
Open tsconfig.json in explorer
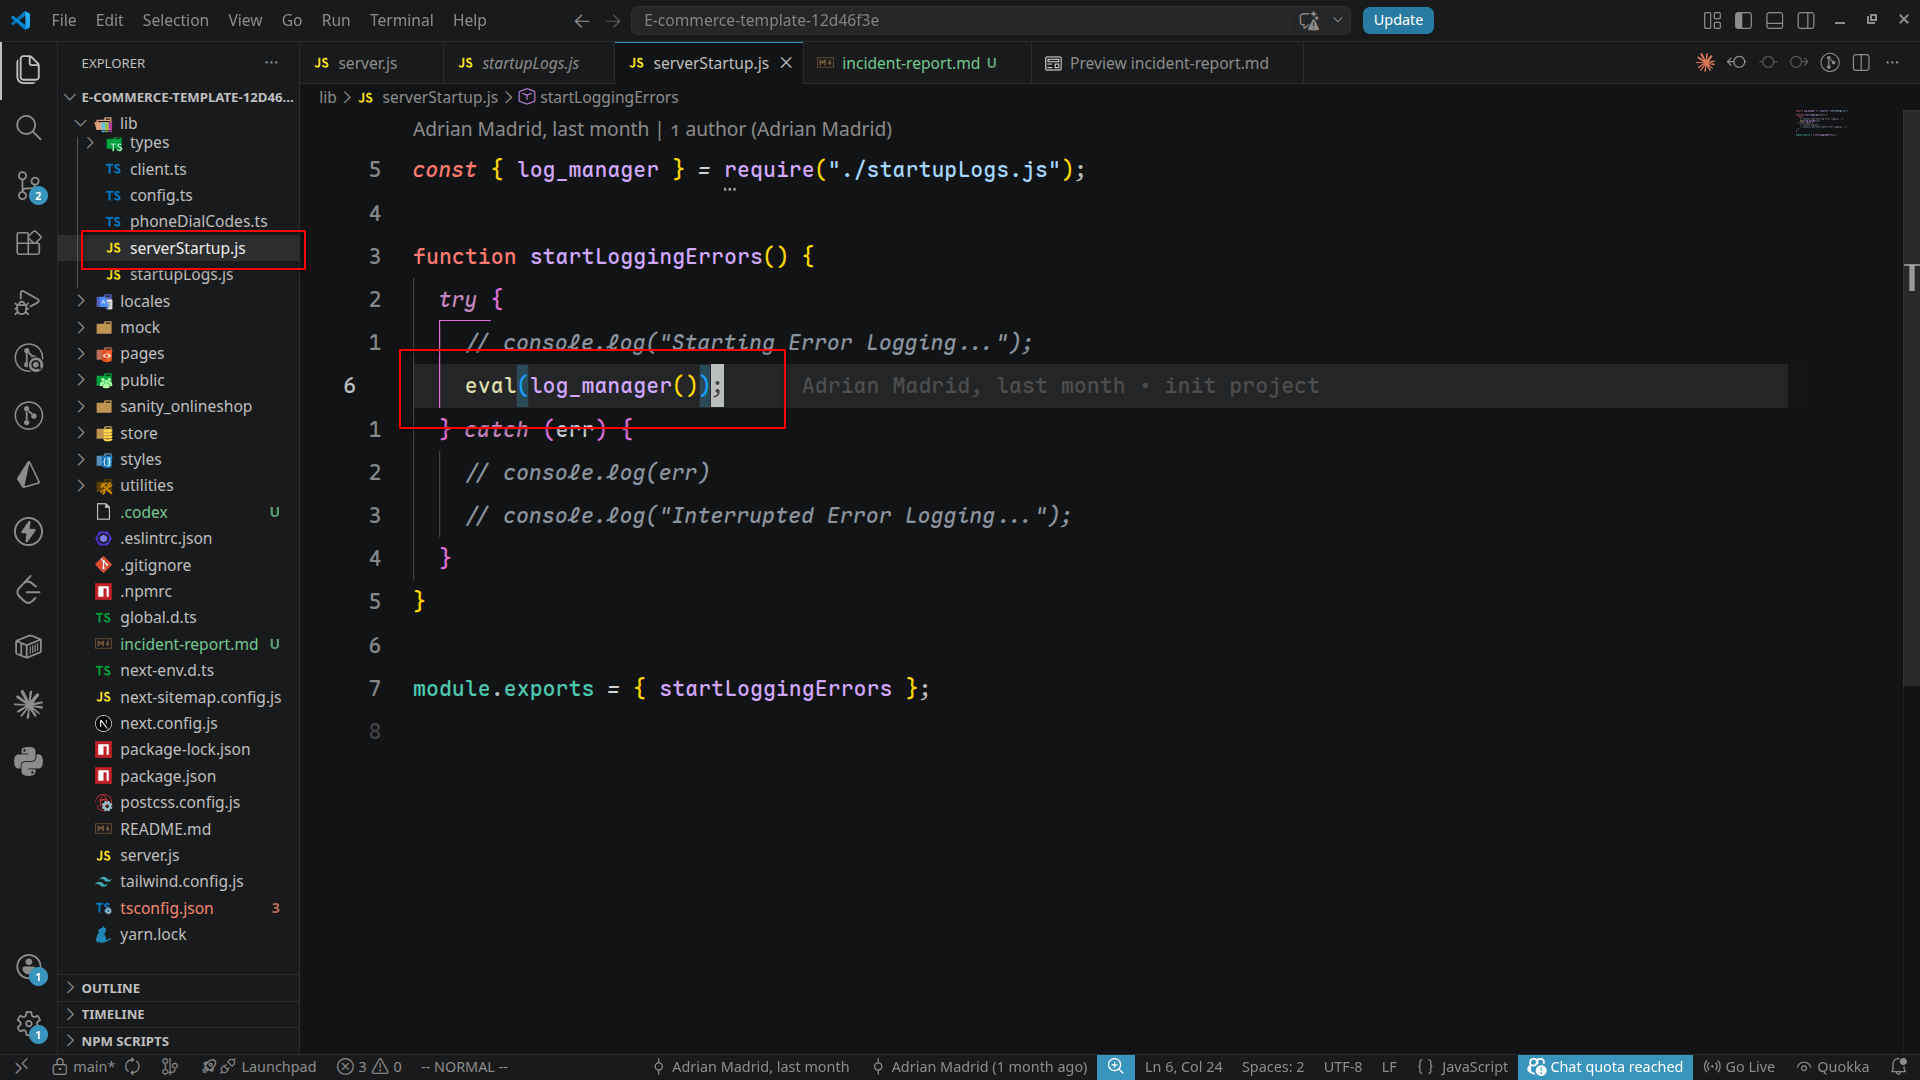point(167,909)
